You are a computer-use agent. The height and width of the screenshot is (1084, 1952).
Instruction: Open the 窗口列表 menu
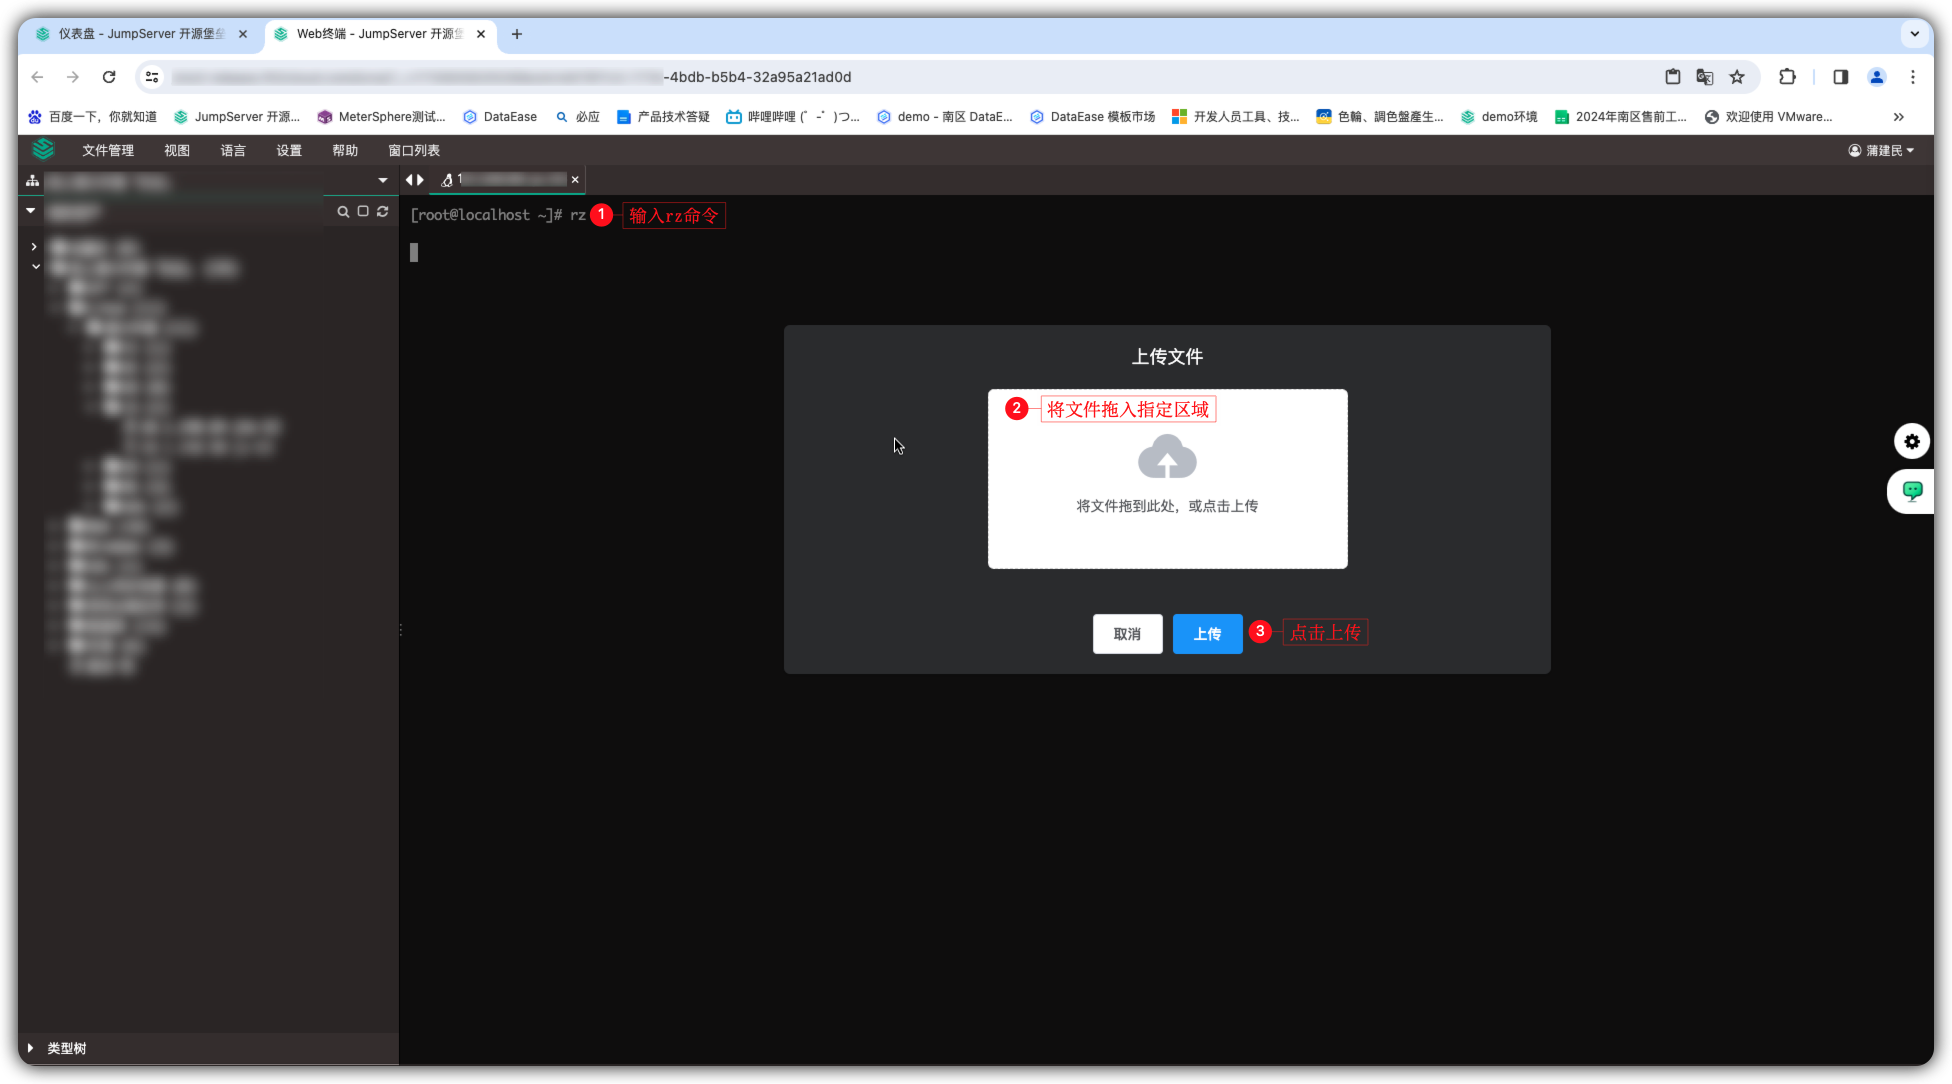[414, 150]
